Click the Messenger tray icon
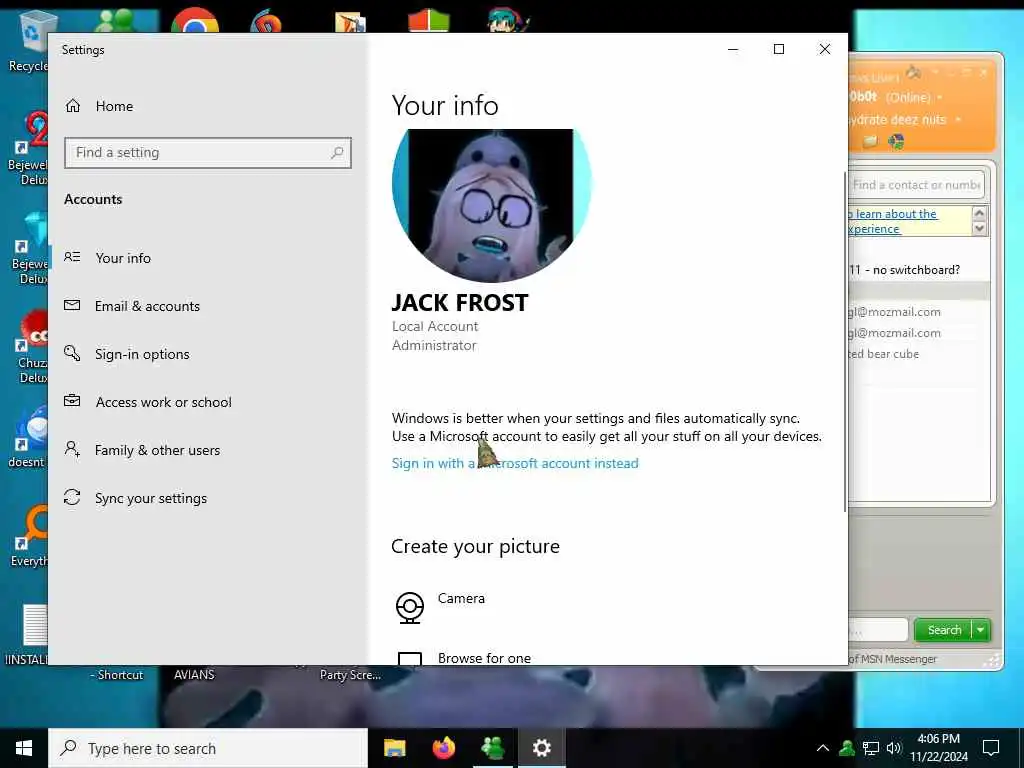The image size is (1024, 768). (x=847, y=748)
